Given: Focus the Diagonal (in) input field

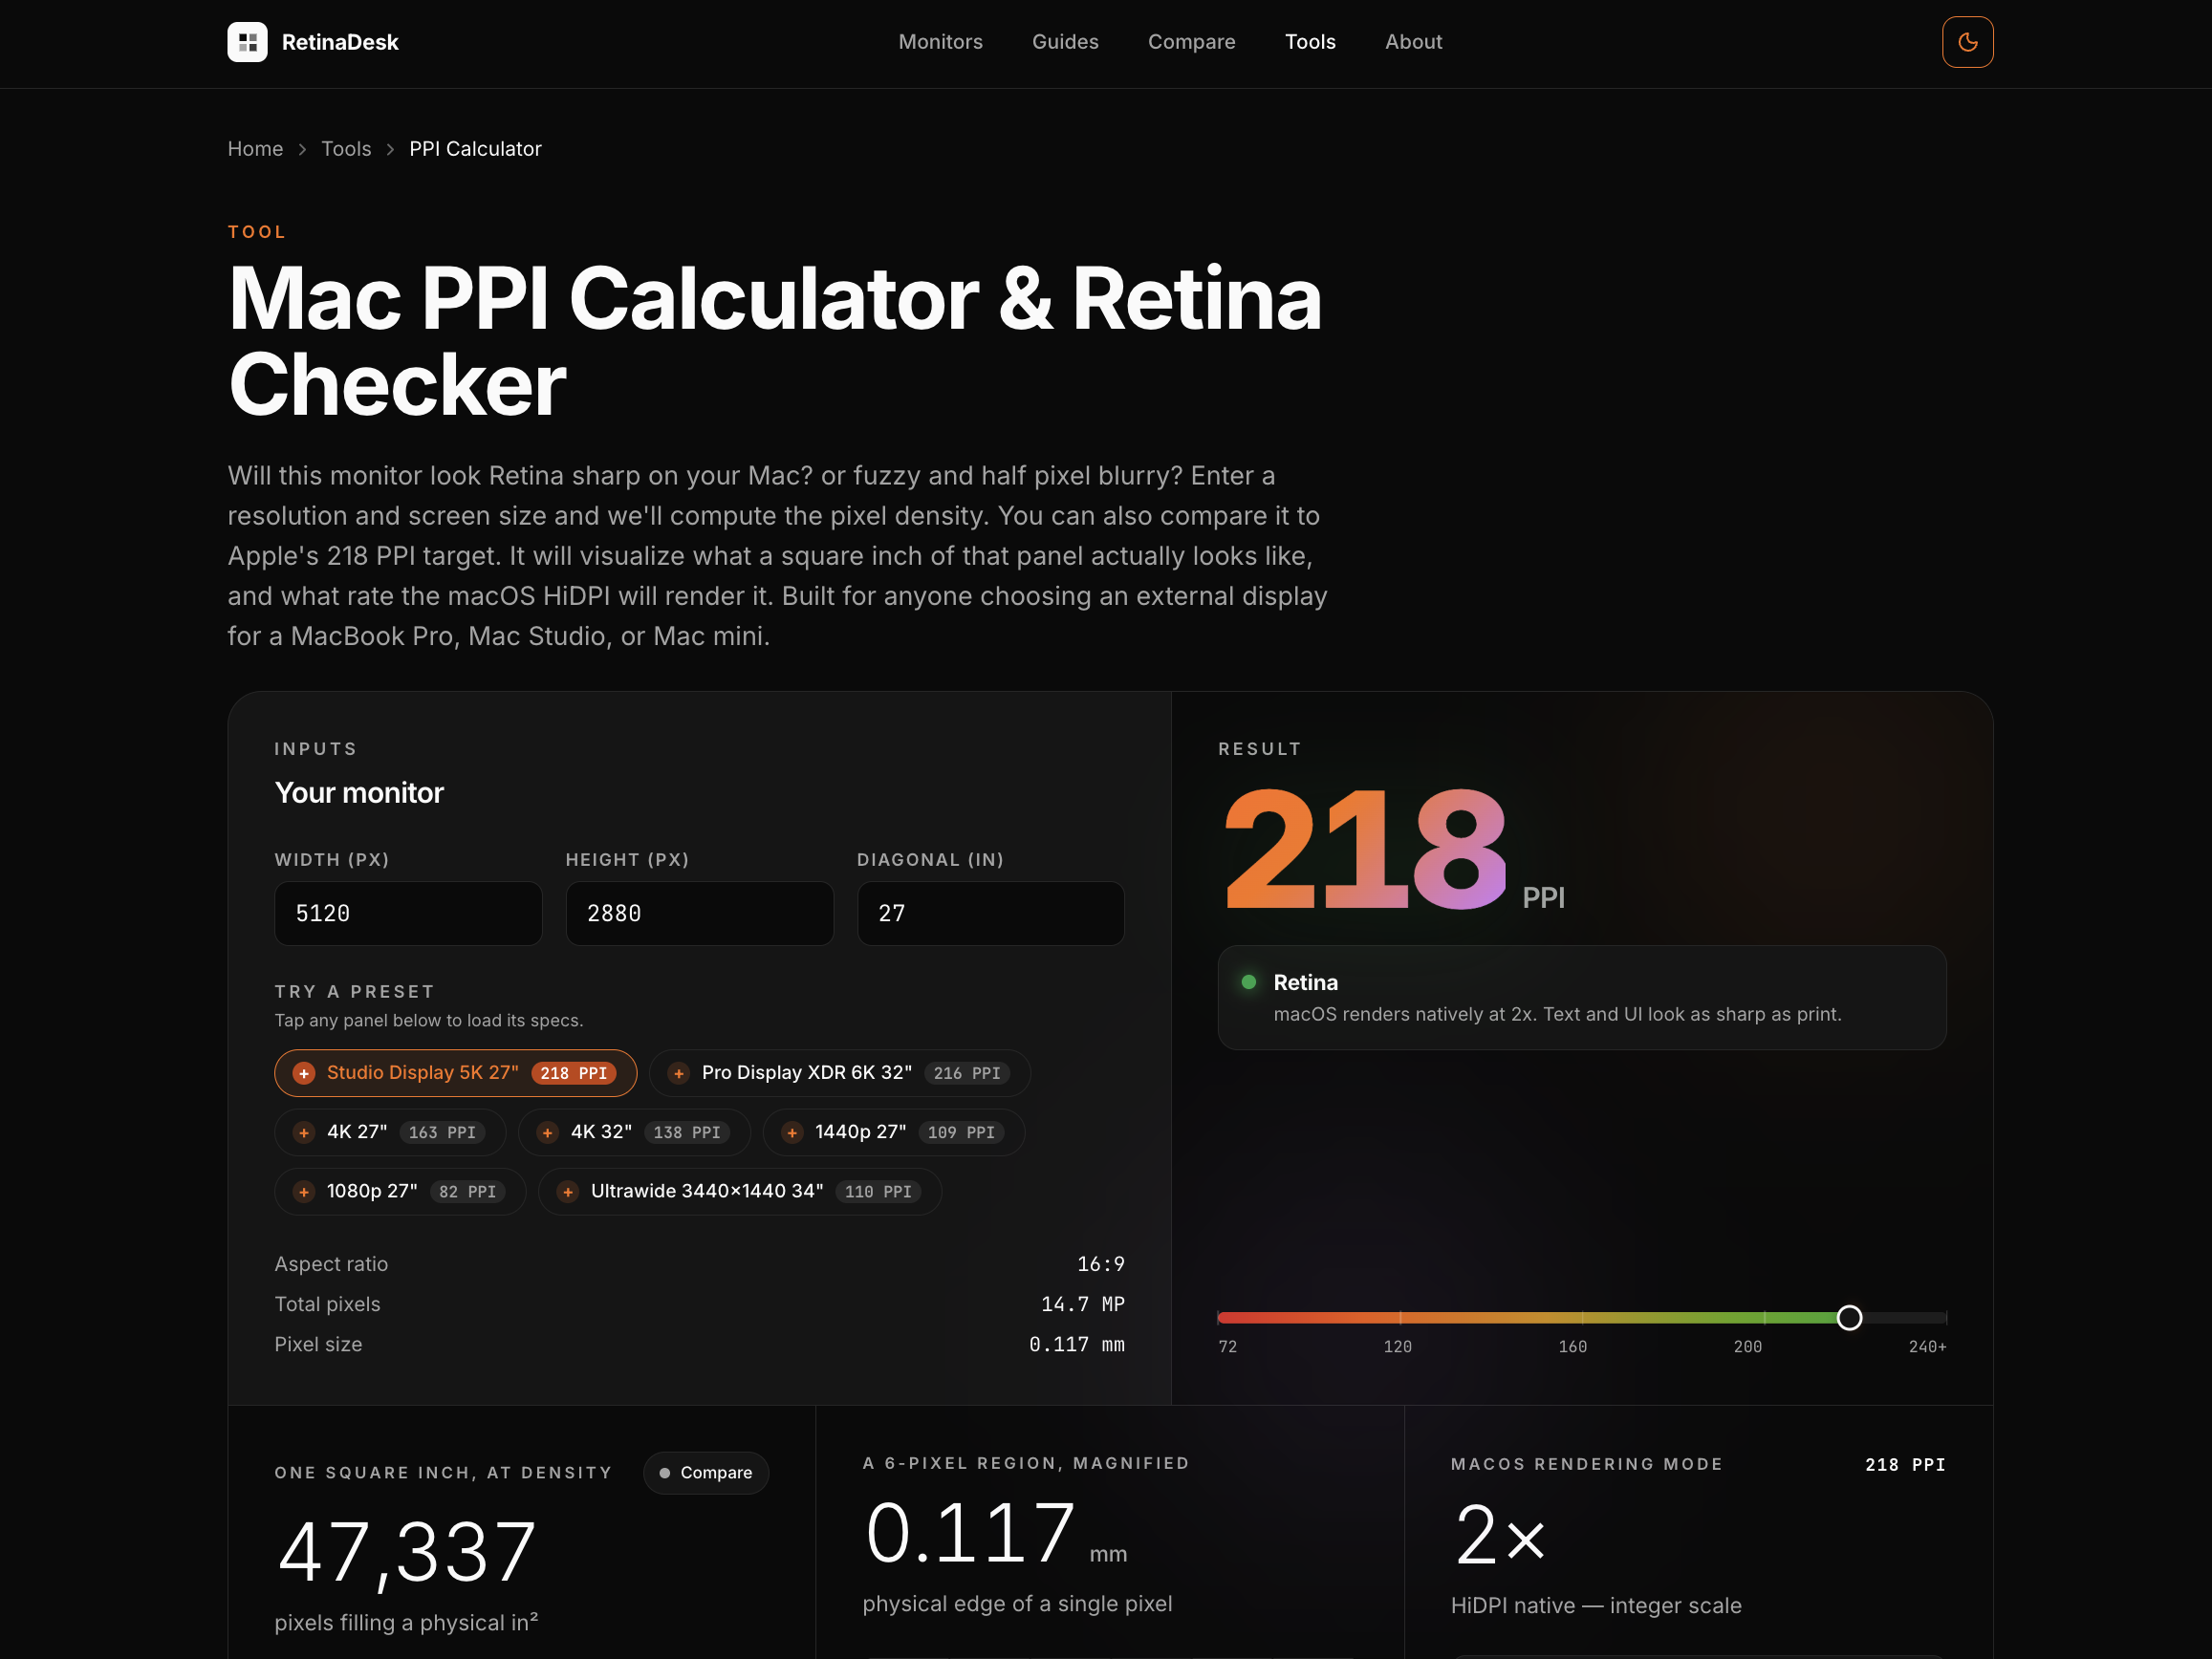Looking at the screenshot, I should tap(990, 913).
